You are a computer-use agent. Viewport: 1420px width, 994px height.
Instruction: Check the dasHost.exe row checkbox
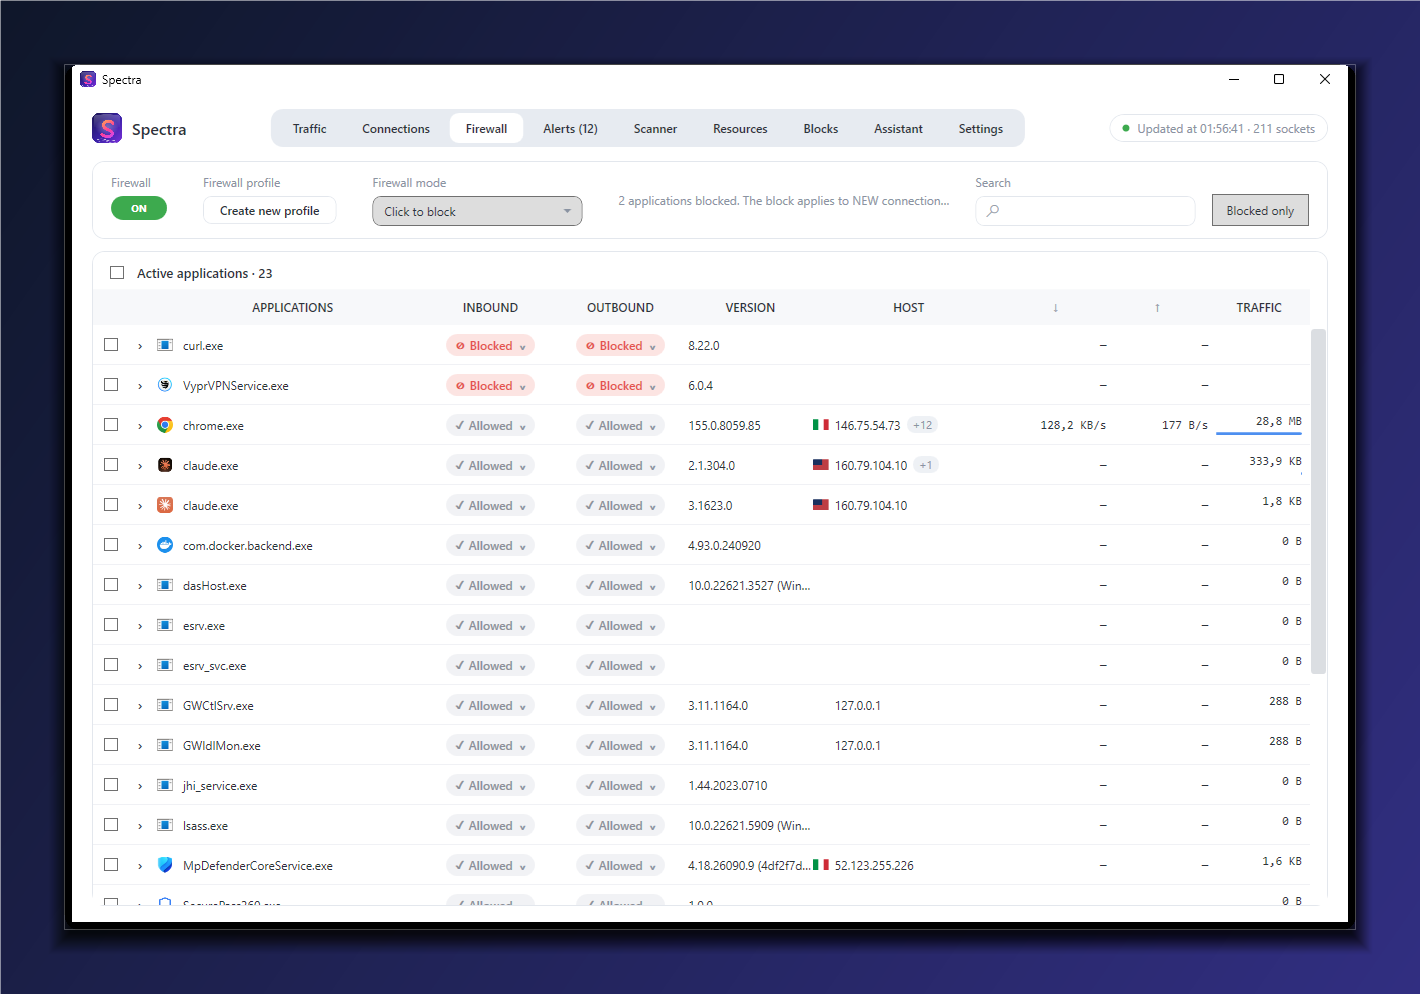[111, 585]
